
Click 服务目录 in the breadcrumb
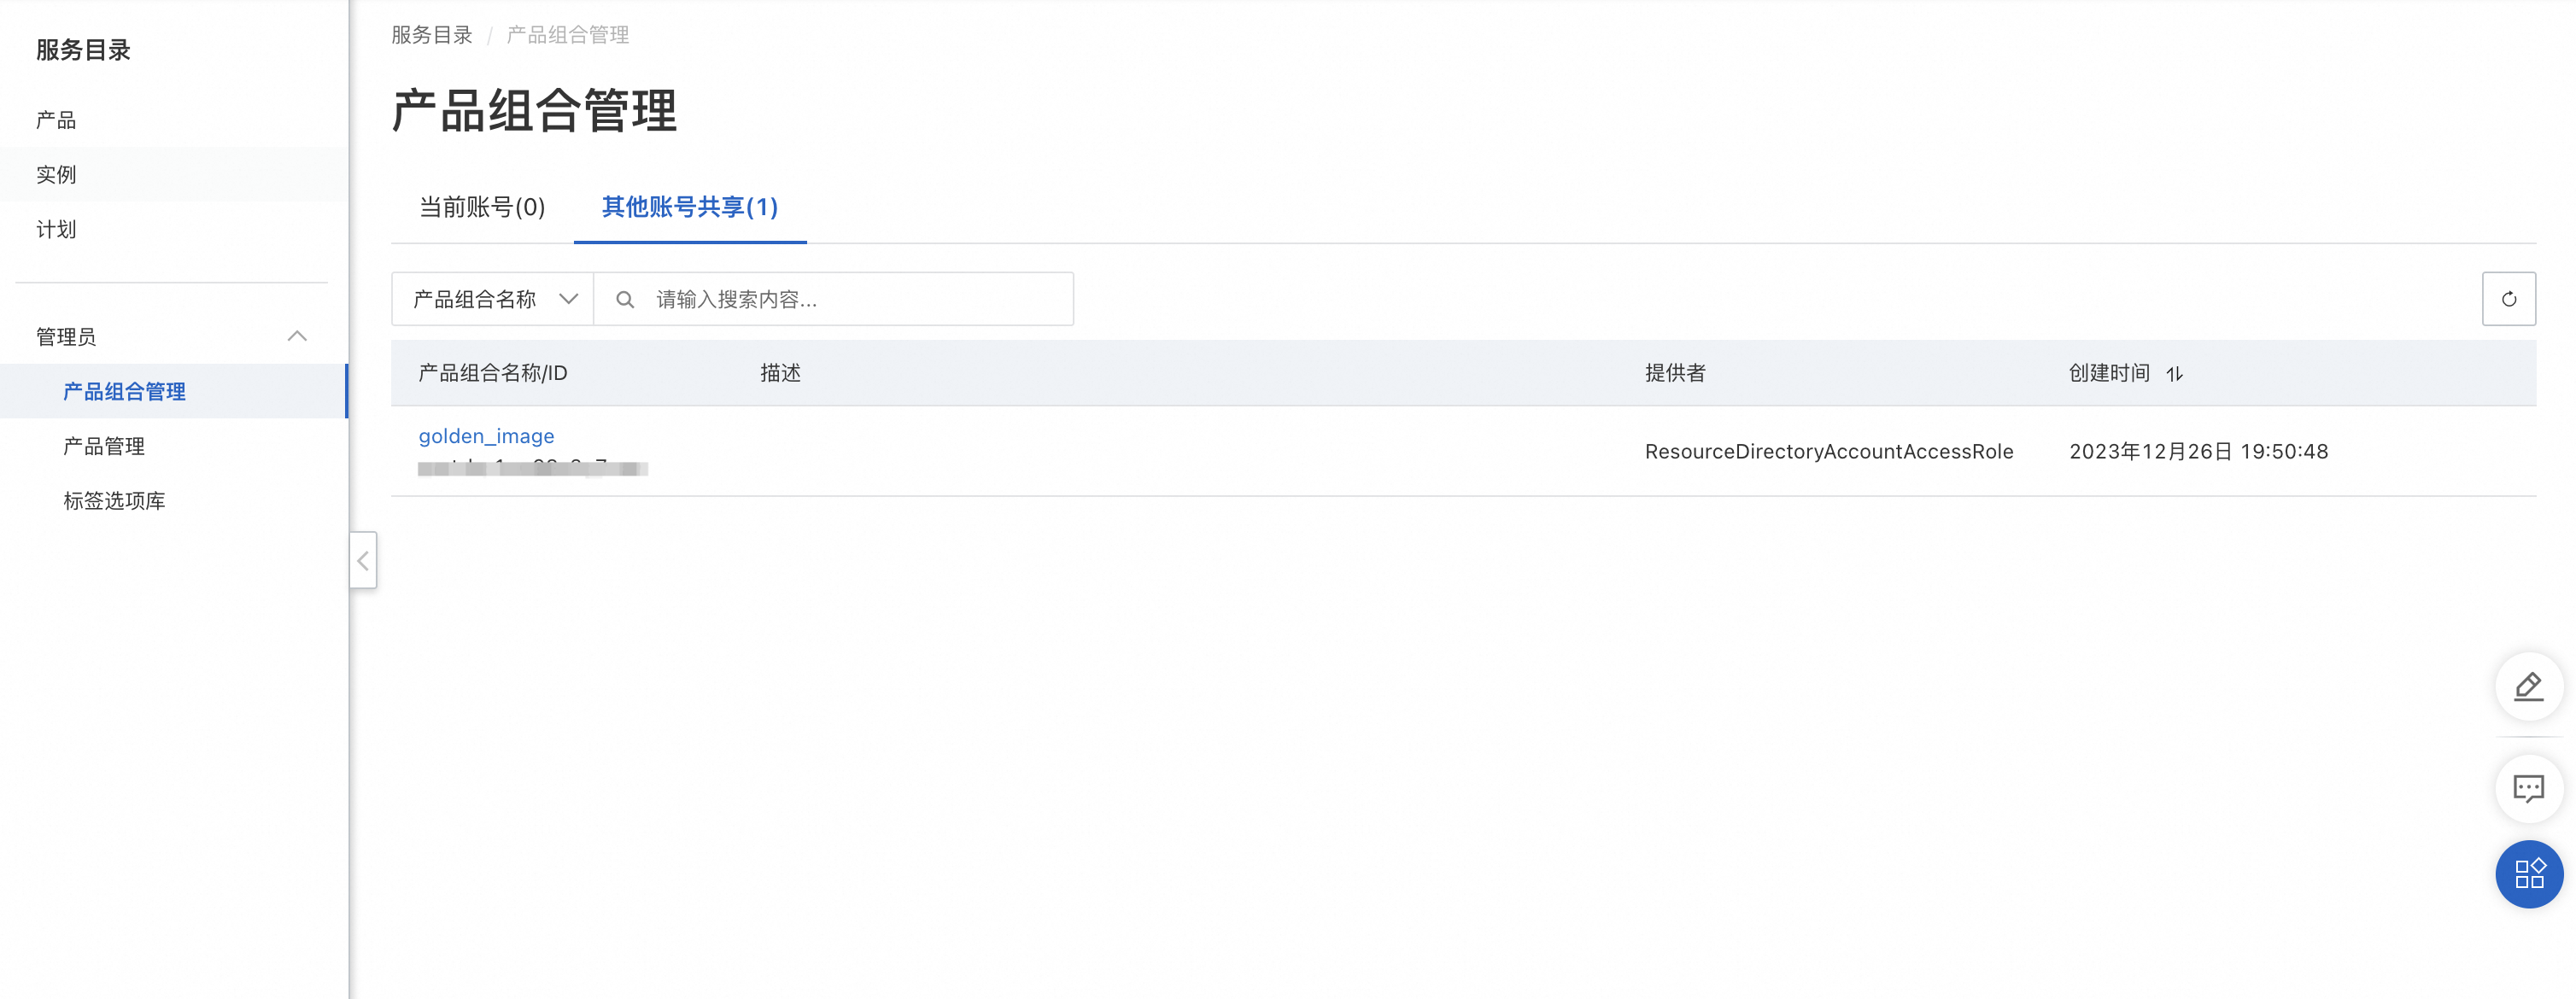[431, 35]
